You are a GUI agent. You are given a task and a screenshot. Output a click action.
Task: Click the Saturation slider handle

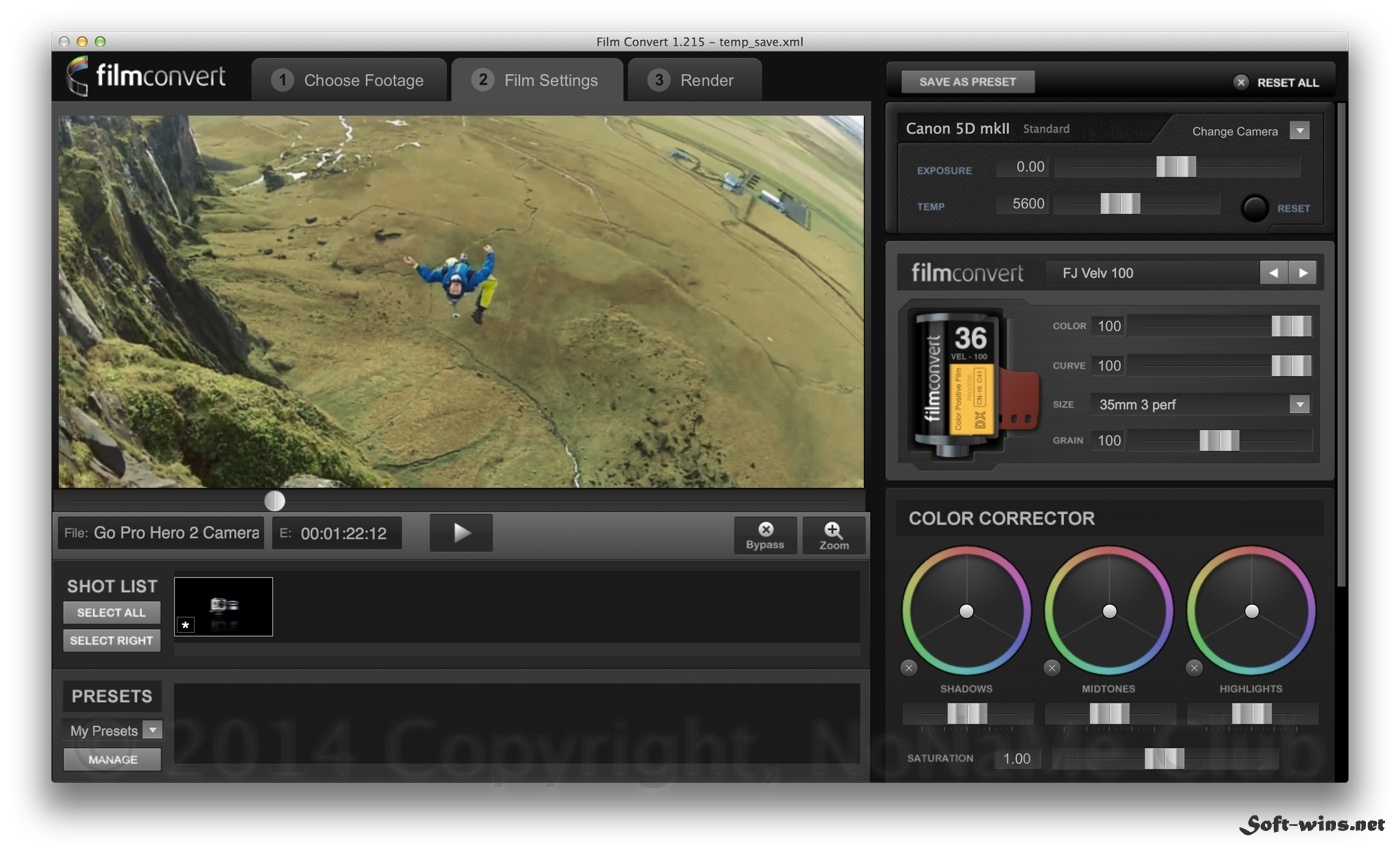click(x=1164, y=758)
